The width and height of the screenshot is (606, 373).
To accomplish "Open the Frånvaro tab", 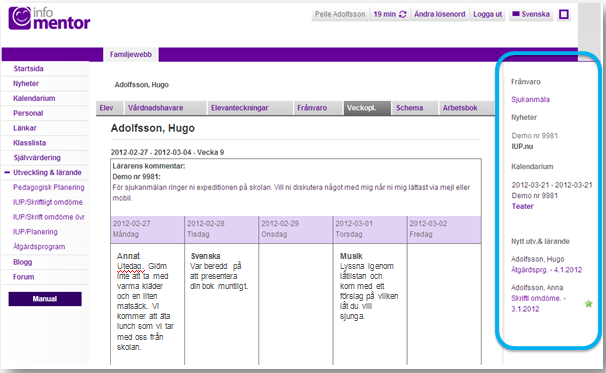I will (x=312, y=108).
